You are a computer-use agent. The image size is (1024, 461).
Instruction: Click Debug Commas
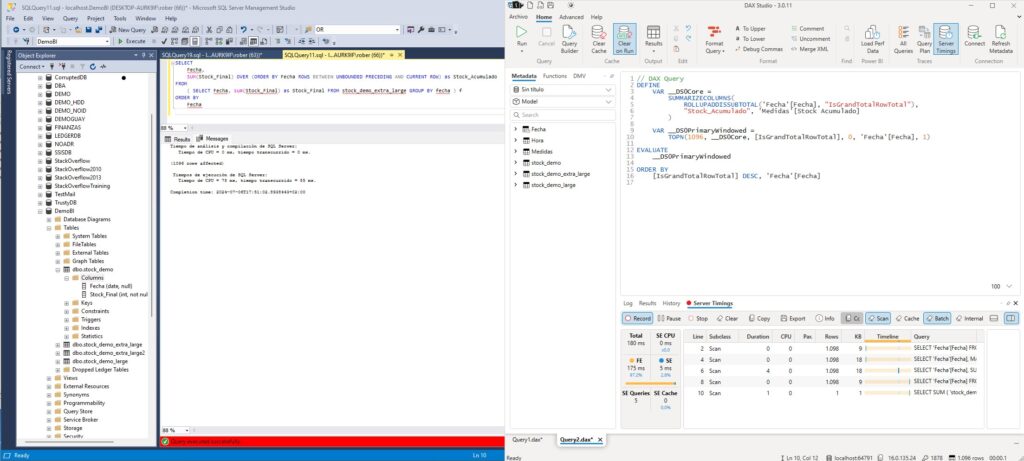[758, 48]
